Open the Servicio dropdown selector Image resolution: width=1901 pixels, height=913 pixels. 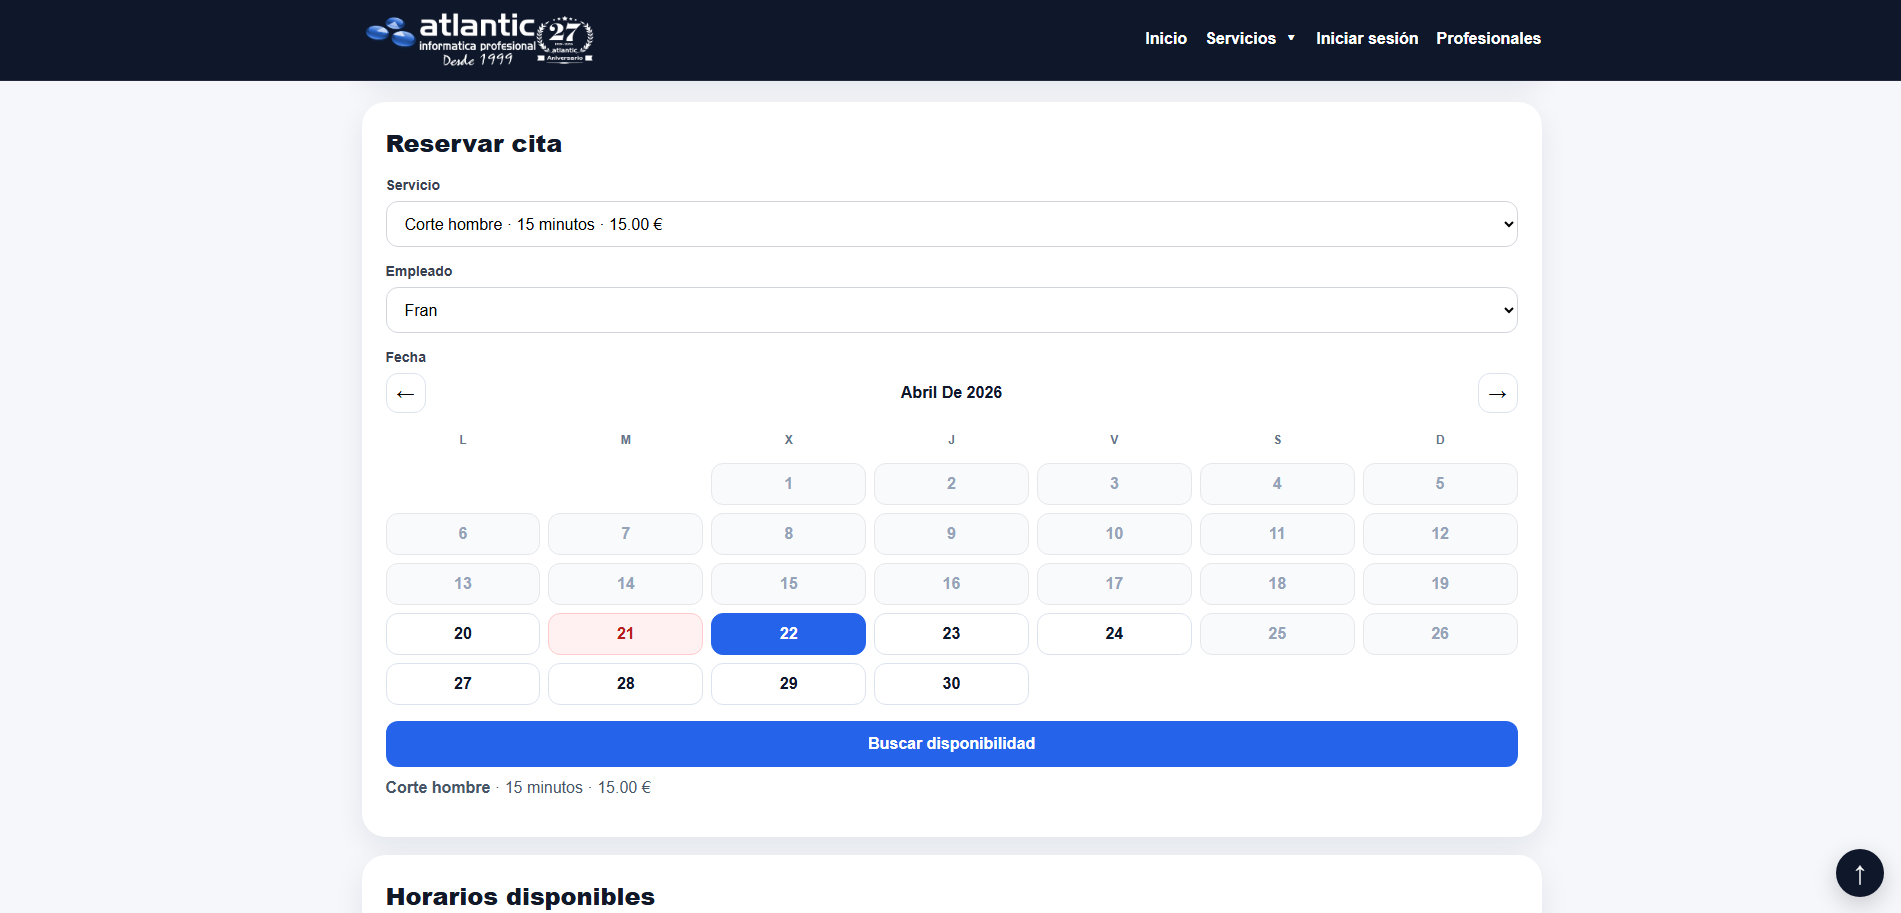(x=951, y=224)
